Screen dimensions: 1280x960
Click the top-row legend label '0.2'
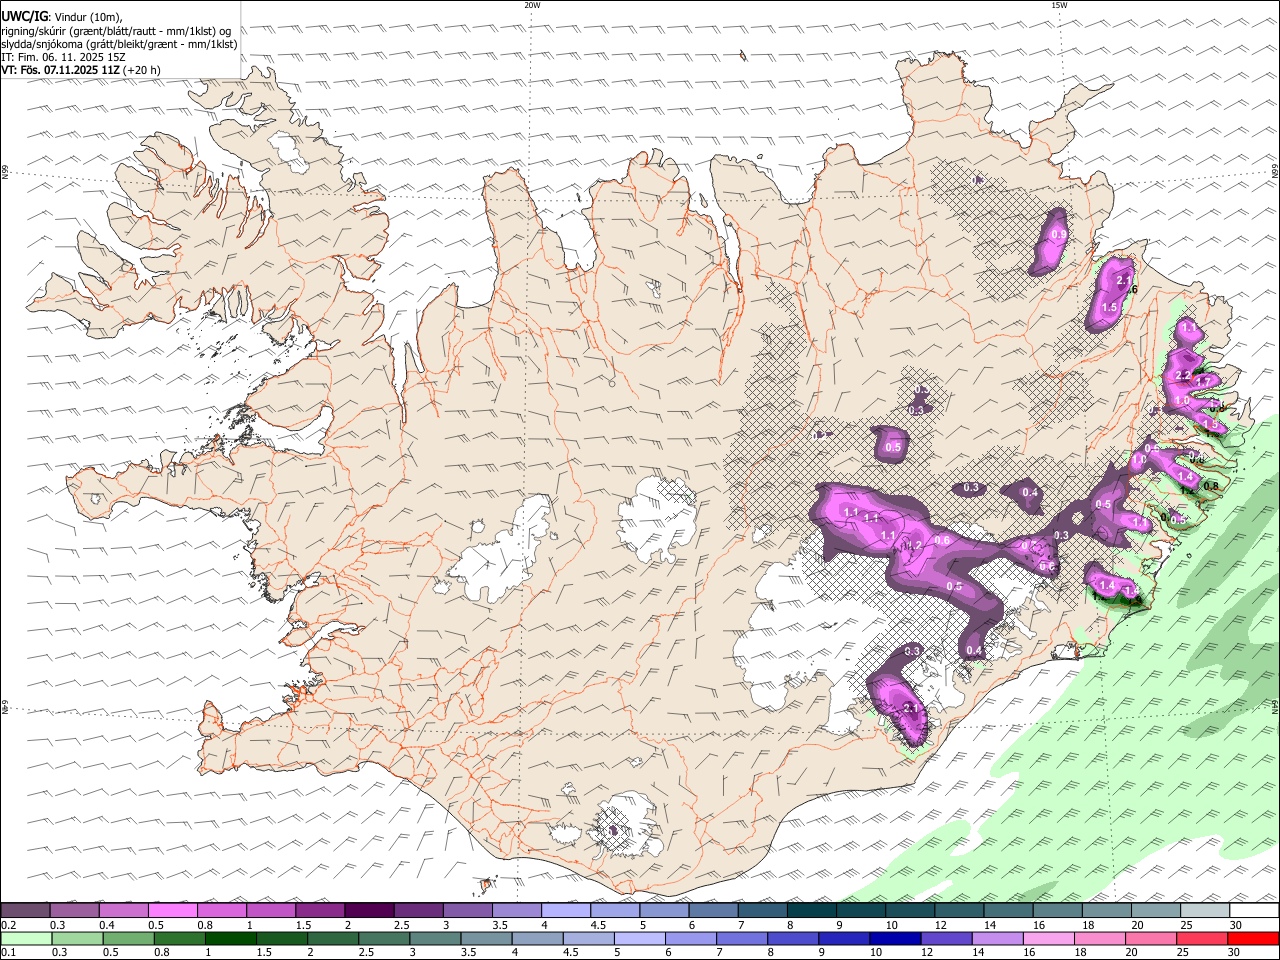tap(8, 925)
